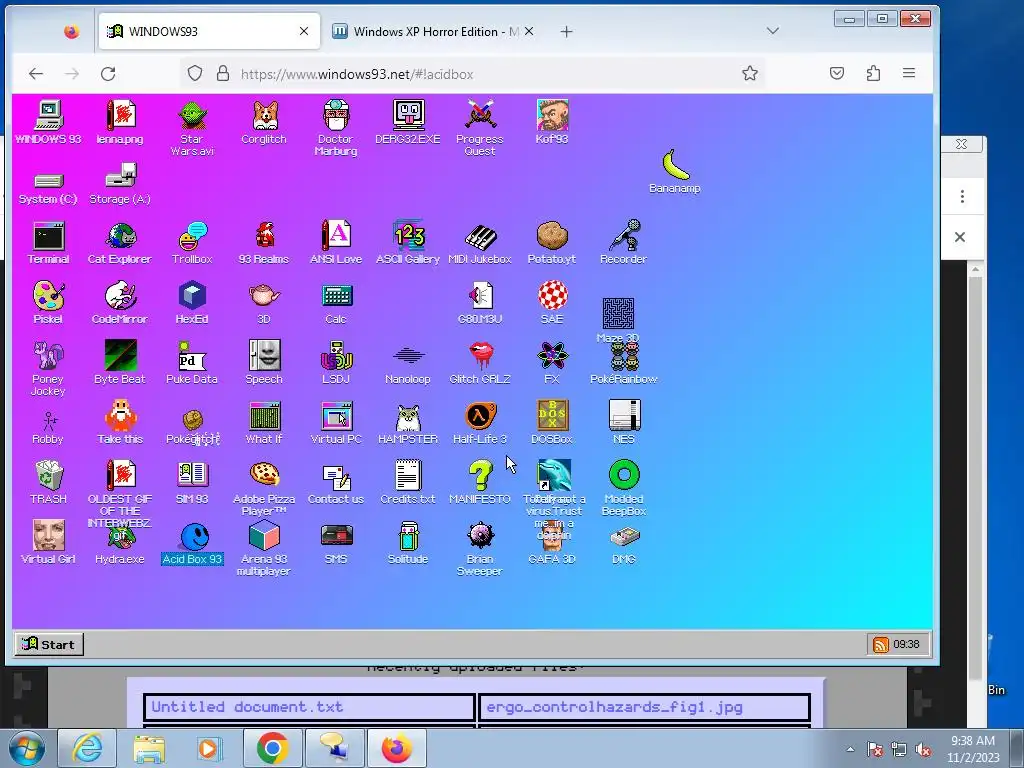Open the Maze 3D icon
This screenshot has height=768, width=1024.
(x=618, y=314)
